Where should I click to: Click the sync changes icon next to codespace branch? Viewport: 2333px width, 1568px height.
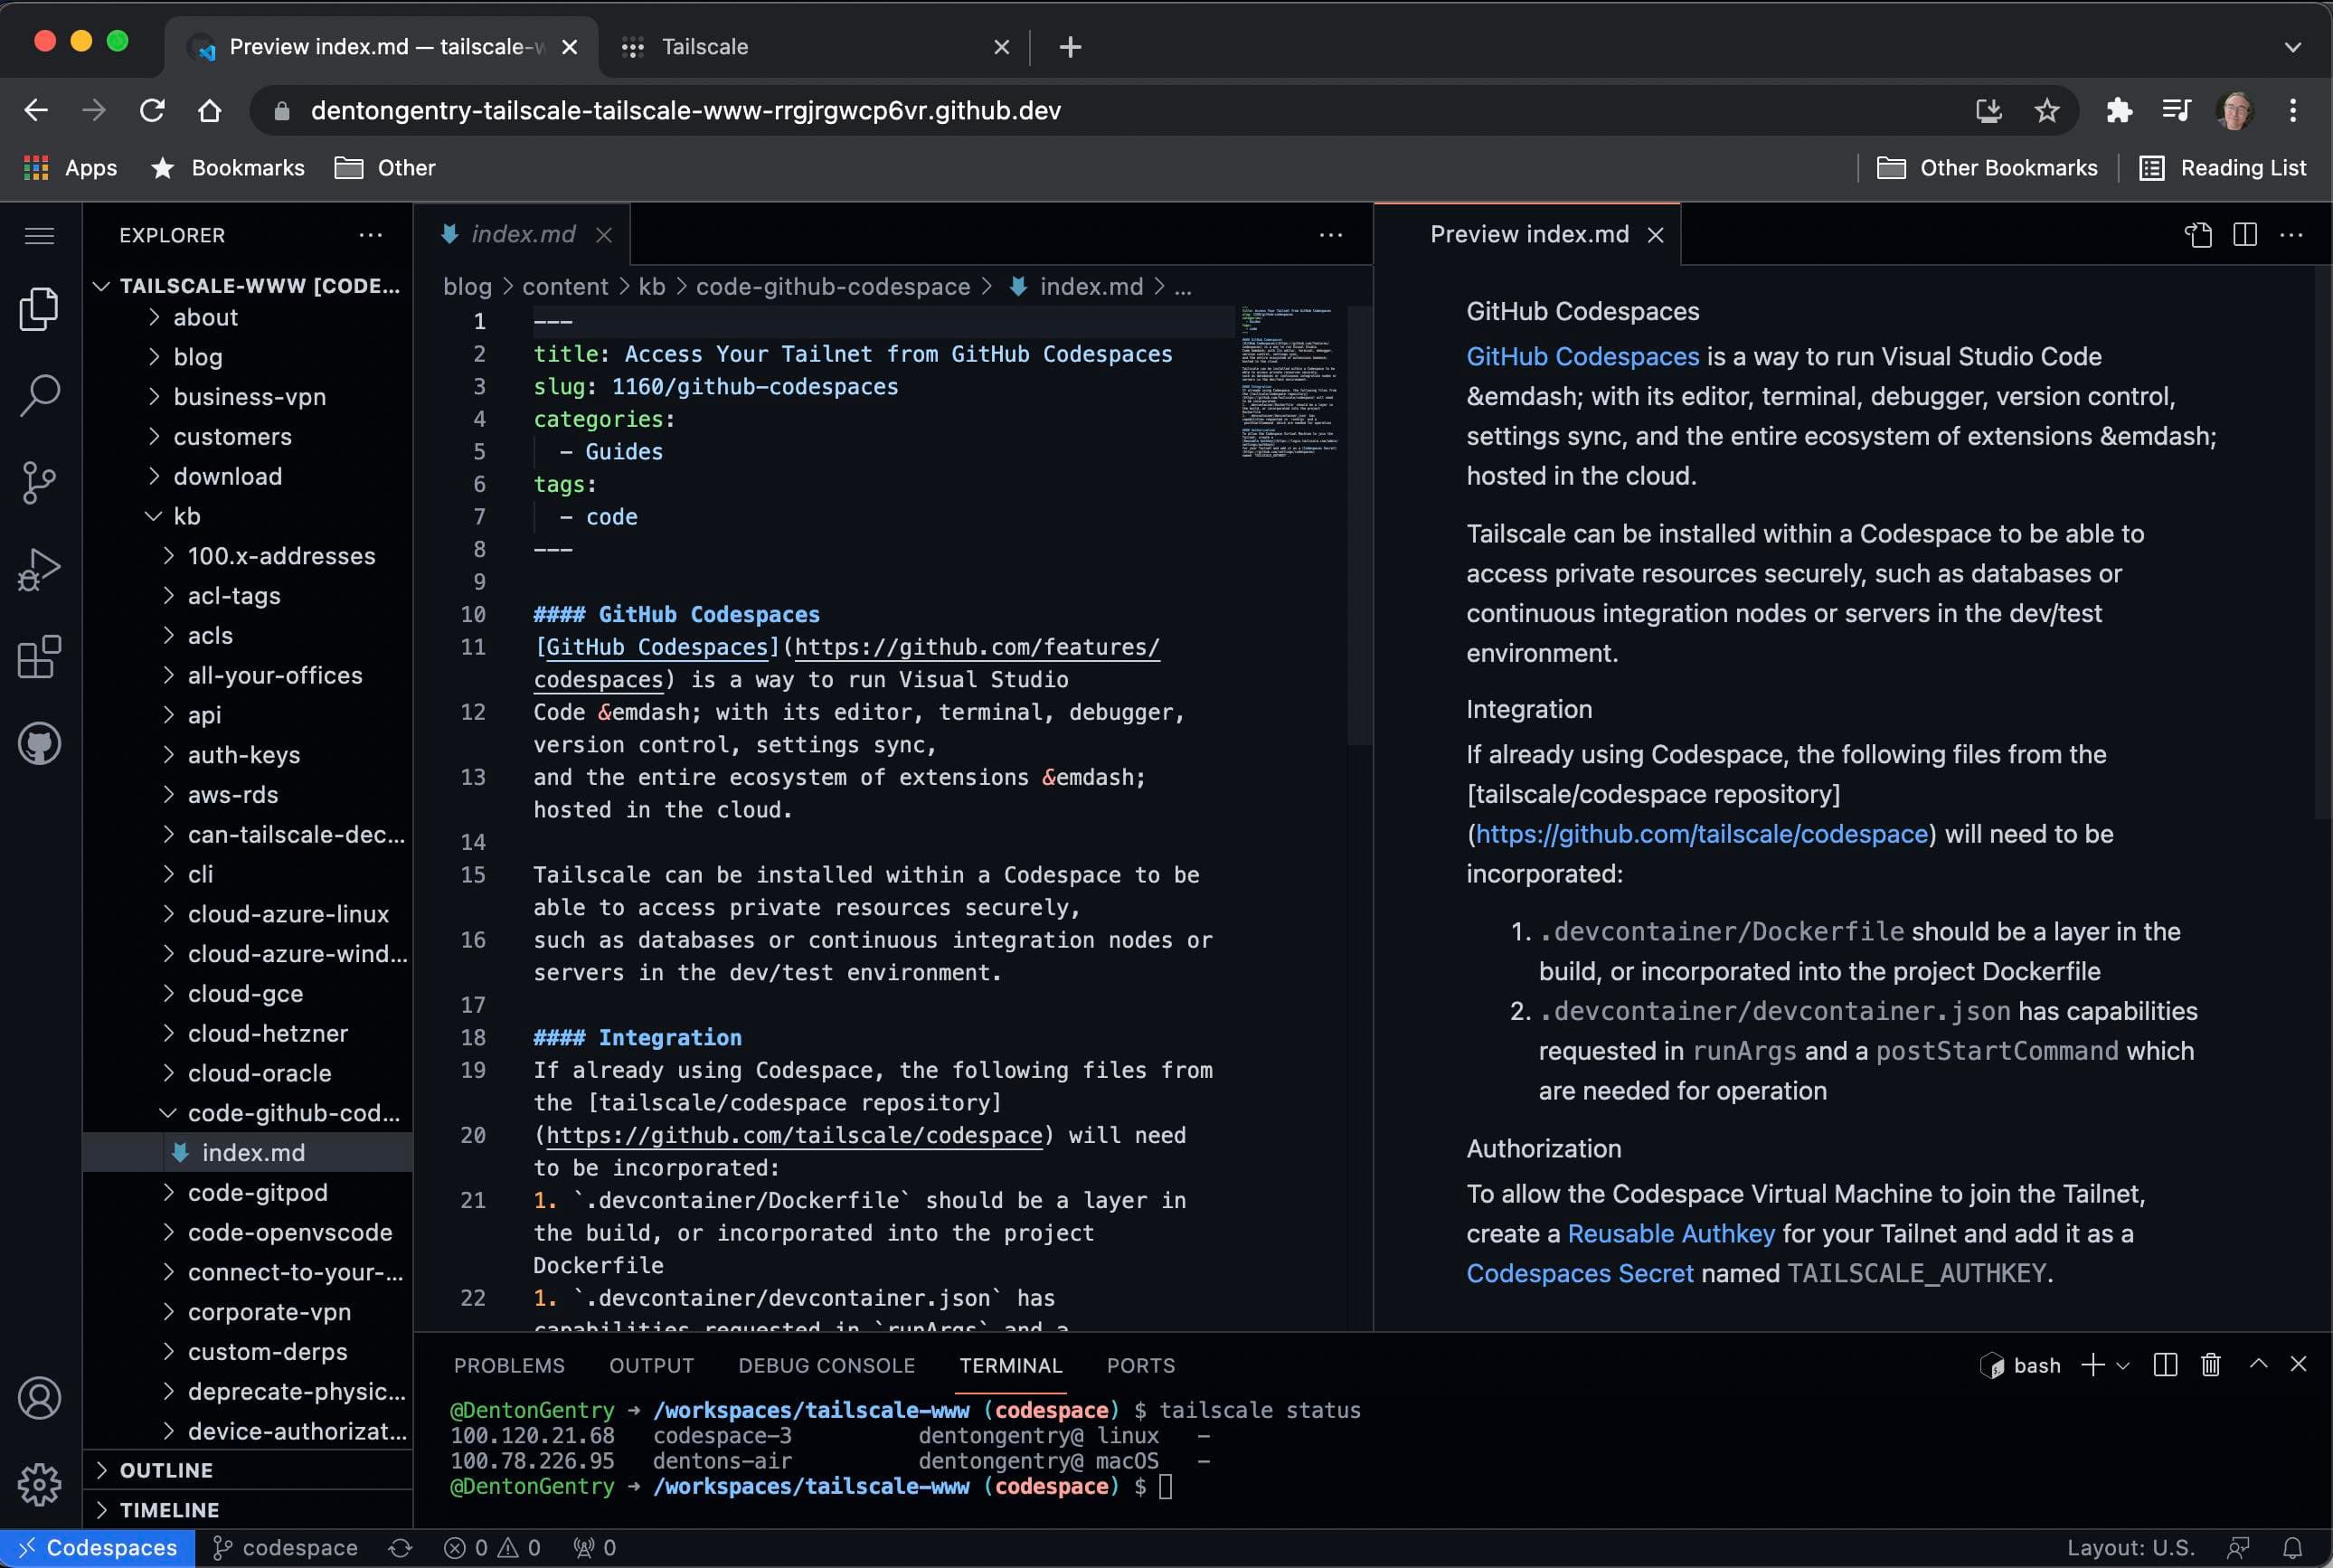pyautogui.click(x=400, y=1547)
